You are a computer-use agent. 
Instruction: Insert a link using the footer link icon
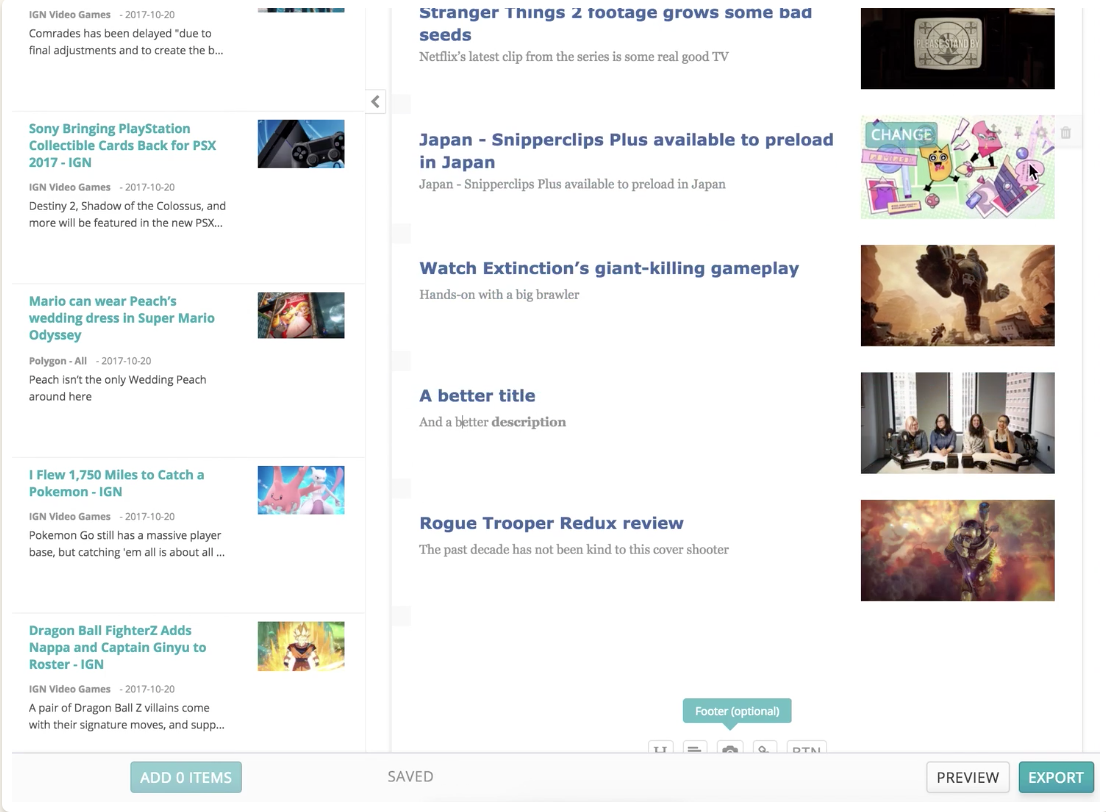tap(764, 748)
